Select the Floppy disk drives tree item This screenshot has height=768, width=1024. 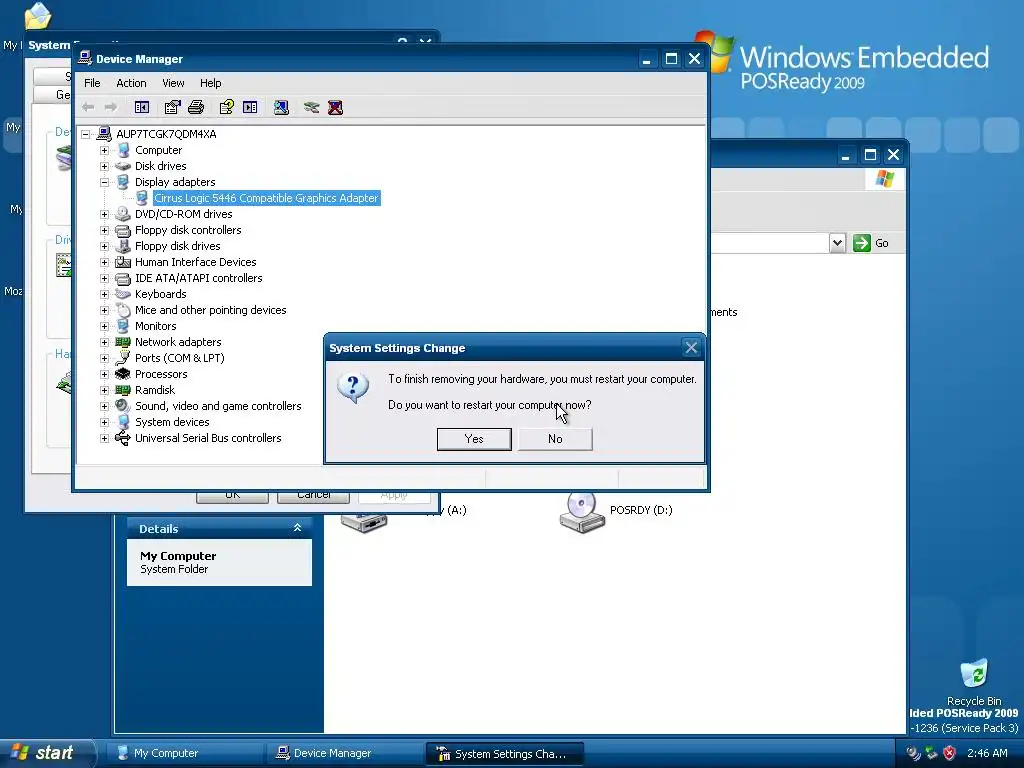coord(178,246)
